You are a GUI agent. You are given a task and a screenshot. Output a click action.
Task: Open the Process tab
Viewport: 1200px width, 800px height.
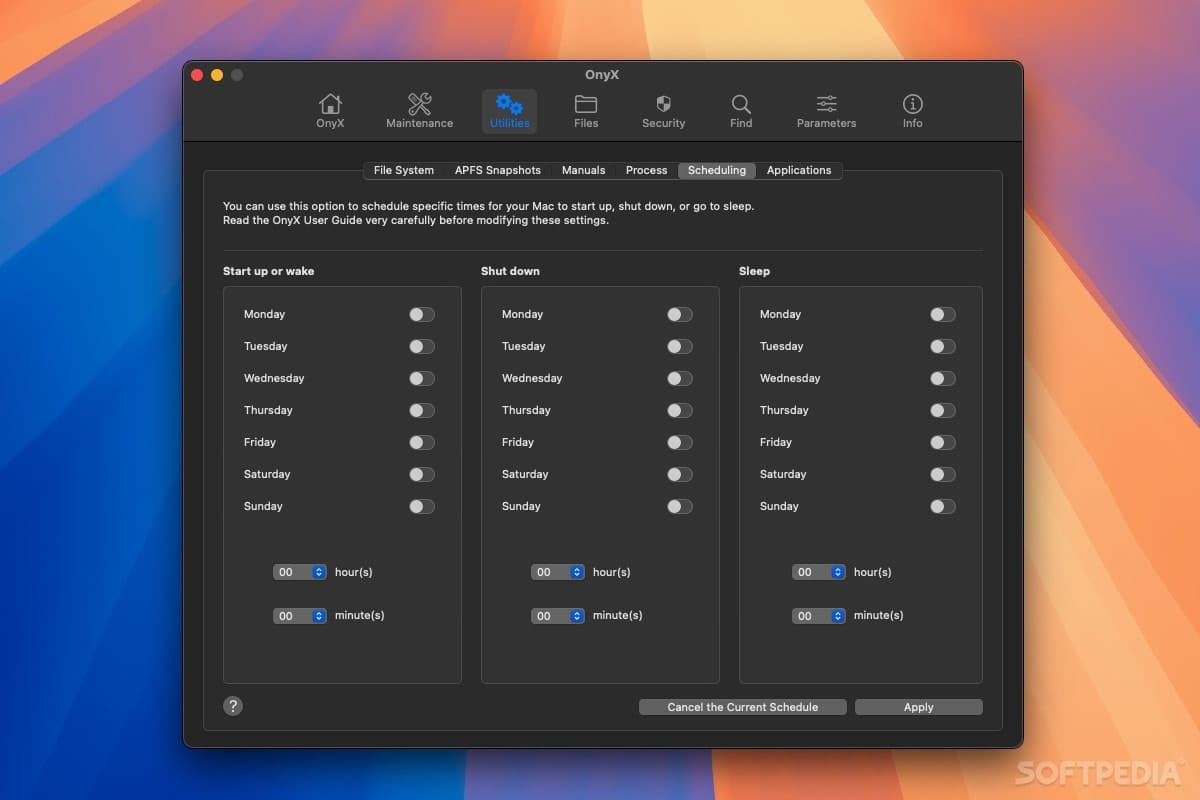click(x=646, y=170)
